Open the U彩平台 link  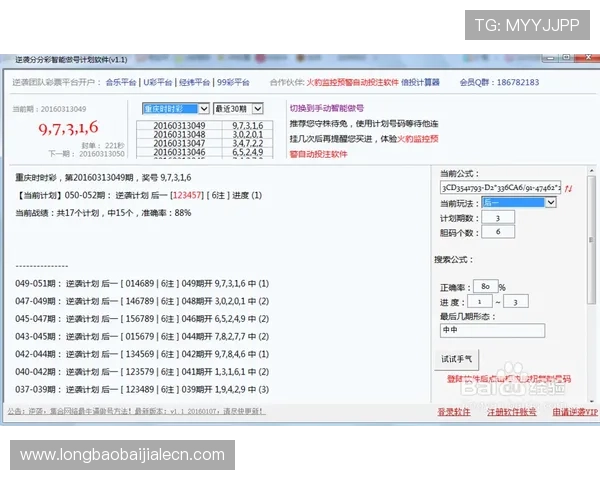point(158,82)
